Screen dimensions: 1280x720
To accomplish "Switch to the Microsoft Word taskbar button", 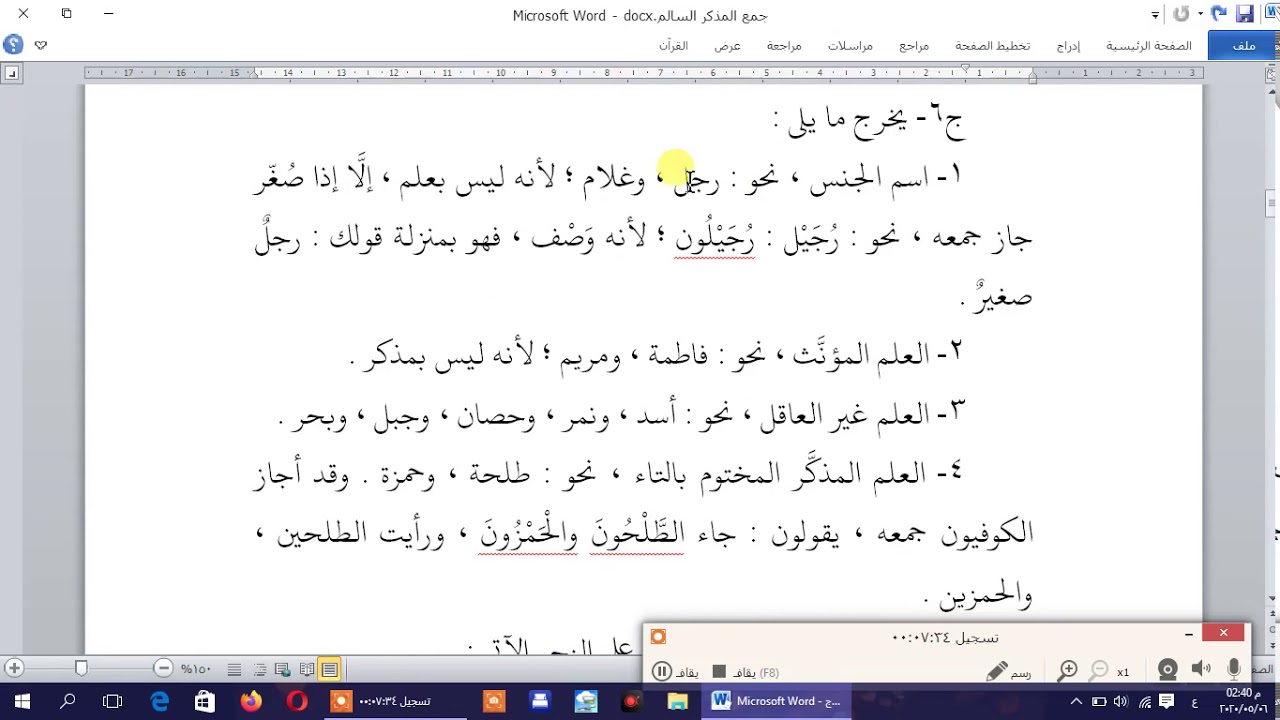I will (x=778, y=702).
